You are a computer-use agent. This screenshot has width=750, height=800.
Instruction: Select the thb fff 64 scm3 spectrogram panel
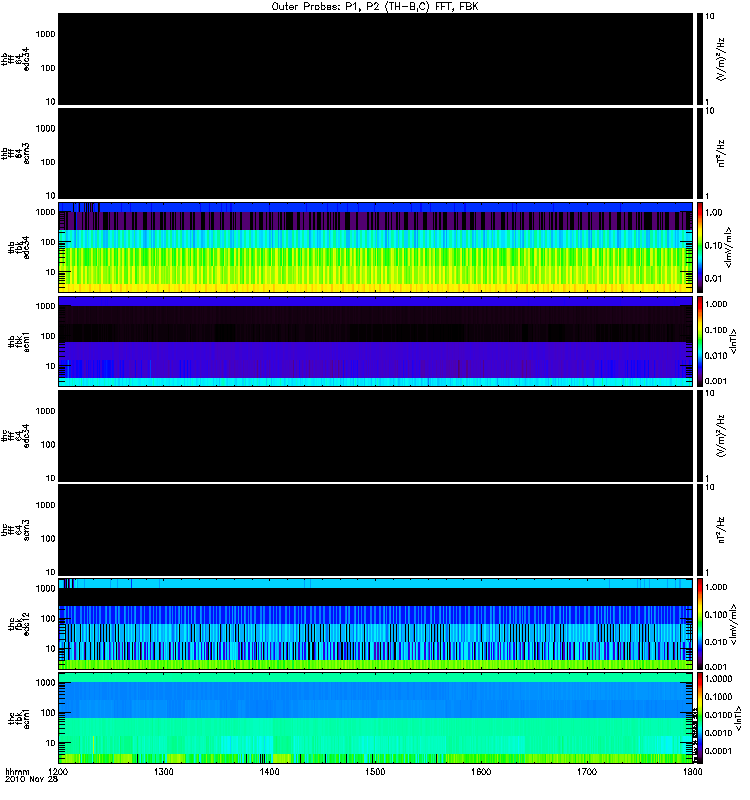[x=375, y=153]
